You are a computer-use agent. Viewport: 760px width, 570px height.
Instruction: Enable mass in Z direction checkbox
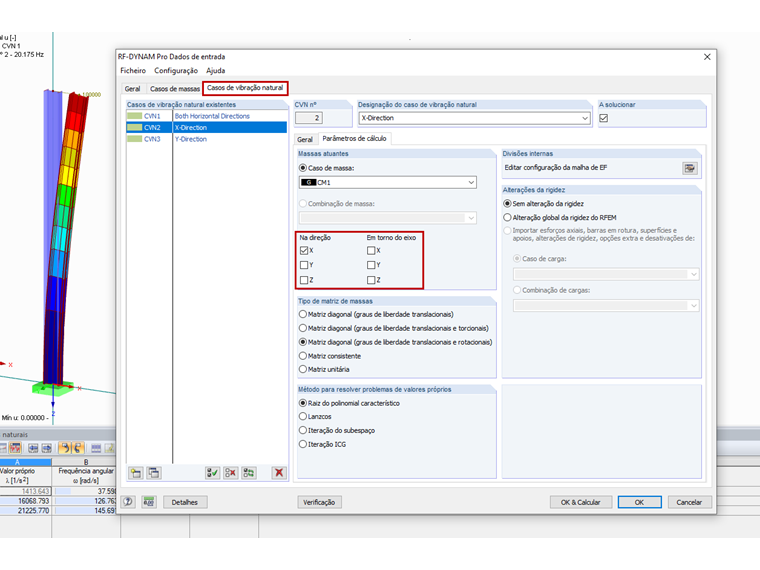click(x=304, y=280)
